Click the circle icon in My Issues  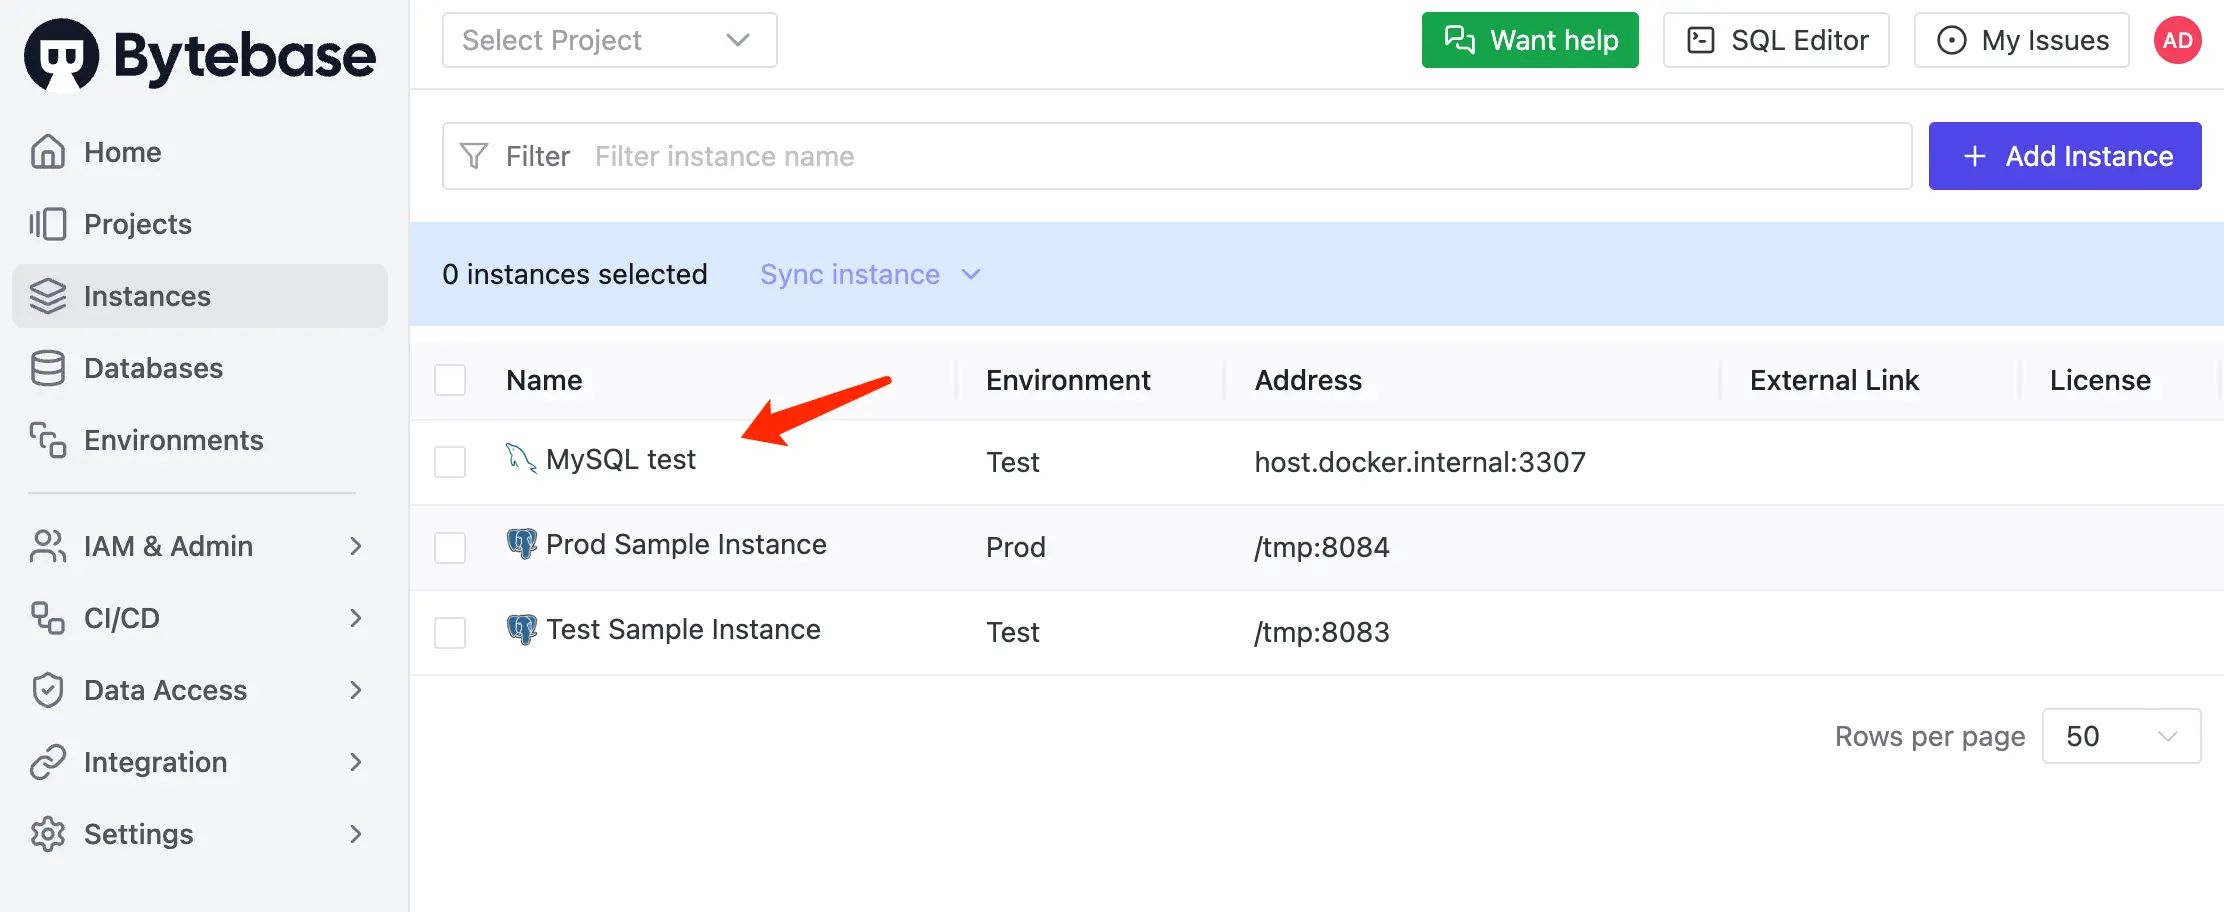1952,40
